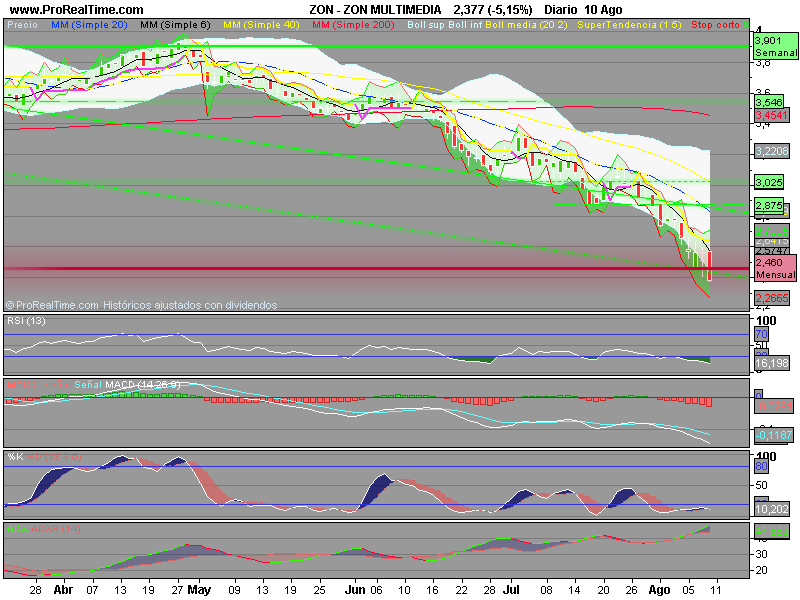Click the '07' date axis label

[x=92, y=590]
